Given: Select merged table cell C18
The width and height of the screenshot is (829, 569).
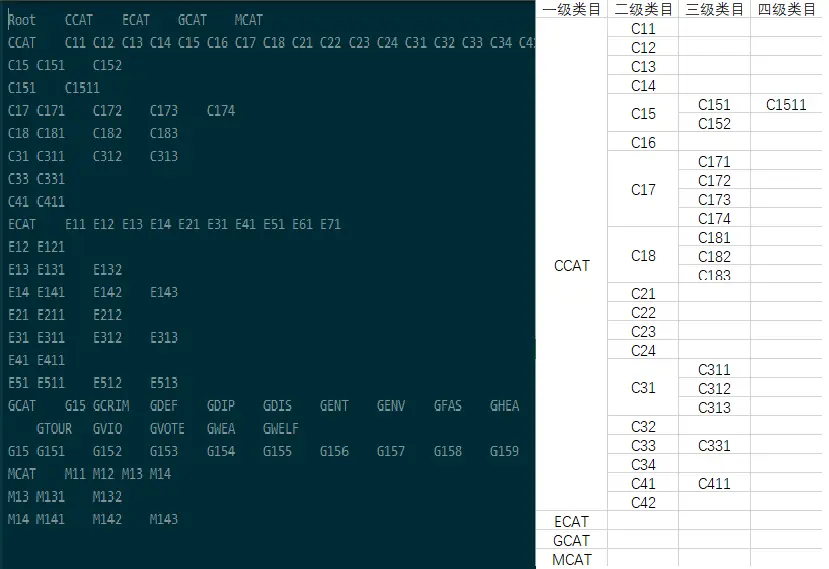Looking at the screenshot, I should pos(643,255).
